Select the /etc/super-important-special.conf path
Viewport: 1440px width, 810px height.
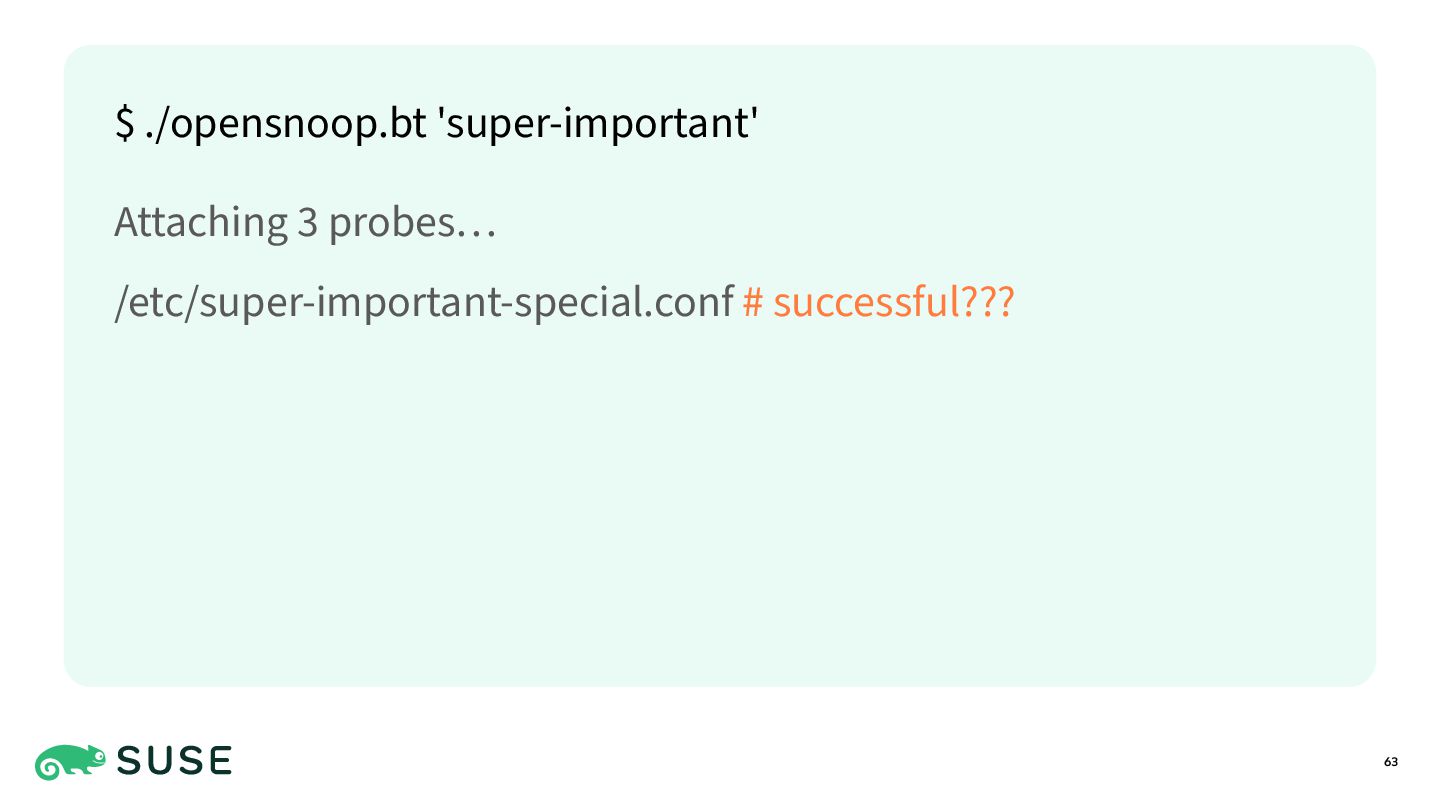pyautogui.click(x=424, y=302)
